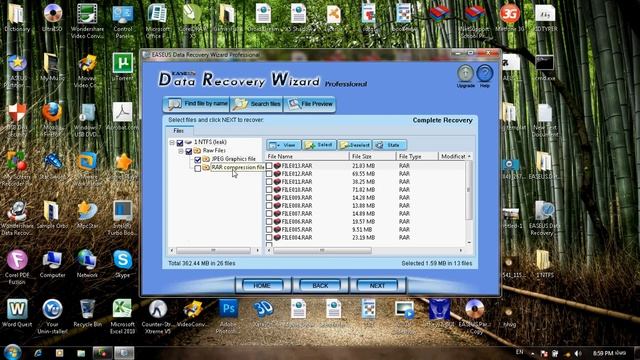Click the State button in the toolbar
This screenshot has height=360, width=640.
[x=390, y=145]
